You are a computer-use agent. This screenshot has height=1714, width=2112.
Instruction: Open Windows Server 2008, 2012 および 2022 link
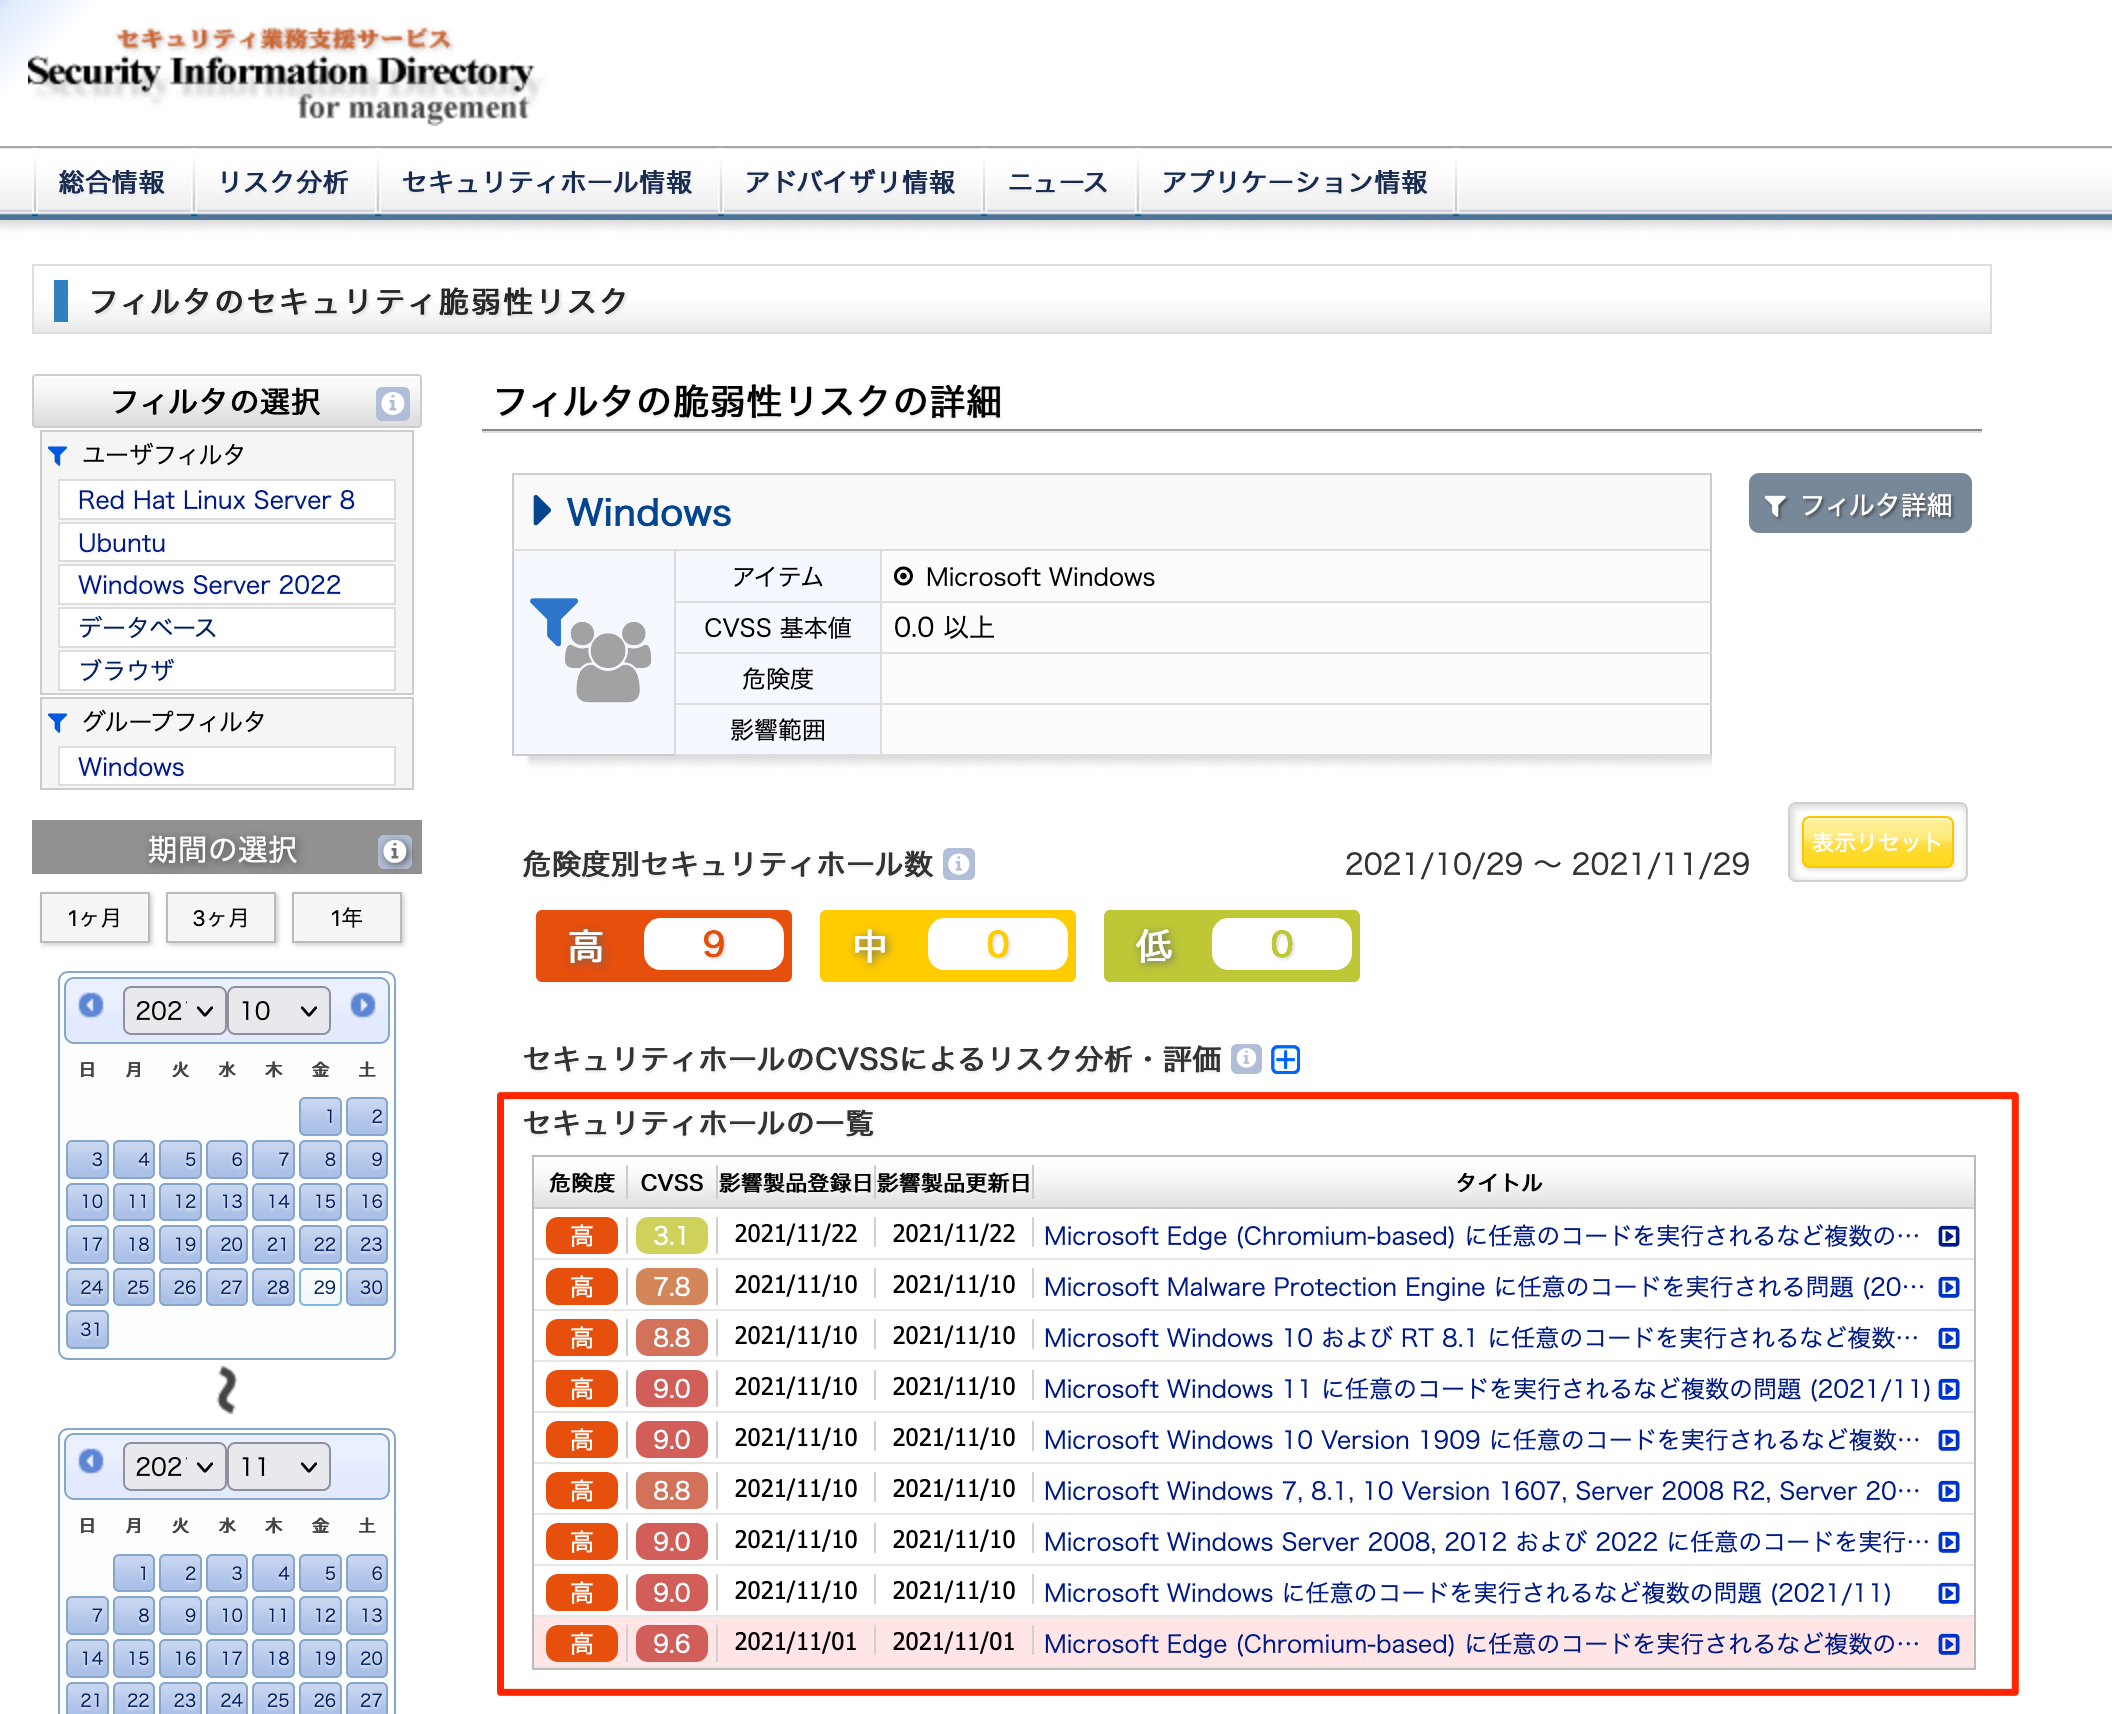pyautogui.click(x=1486, y=1542)
